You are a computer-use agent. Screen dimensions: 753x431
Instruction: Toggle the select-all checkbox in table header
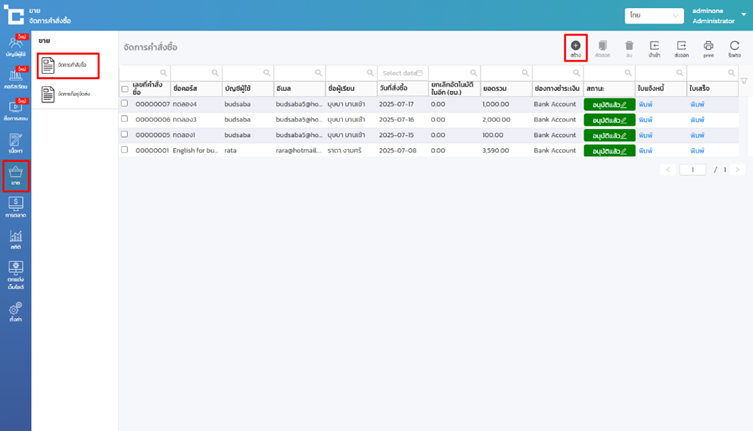coord(125,89)
